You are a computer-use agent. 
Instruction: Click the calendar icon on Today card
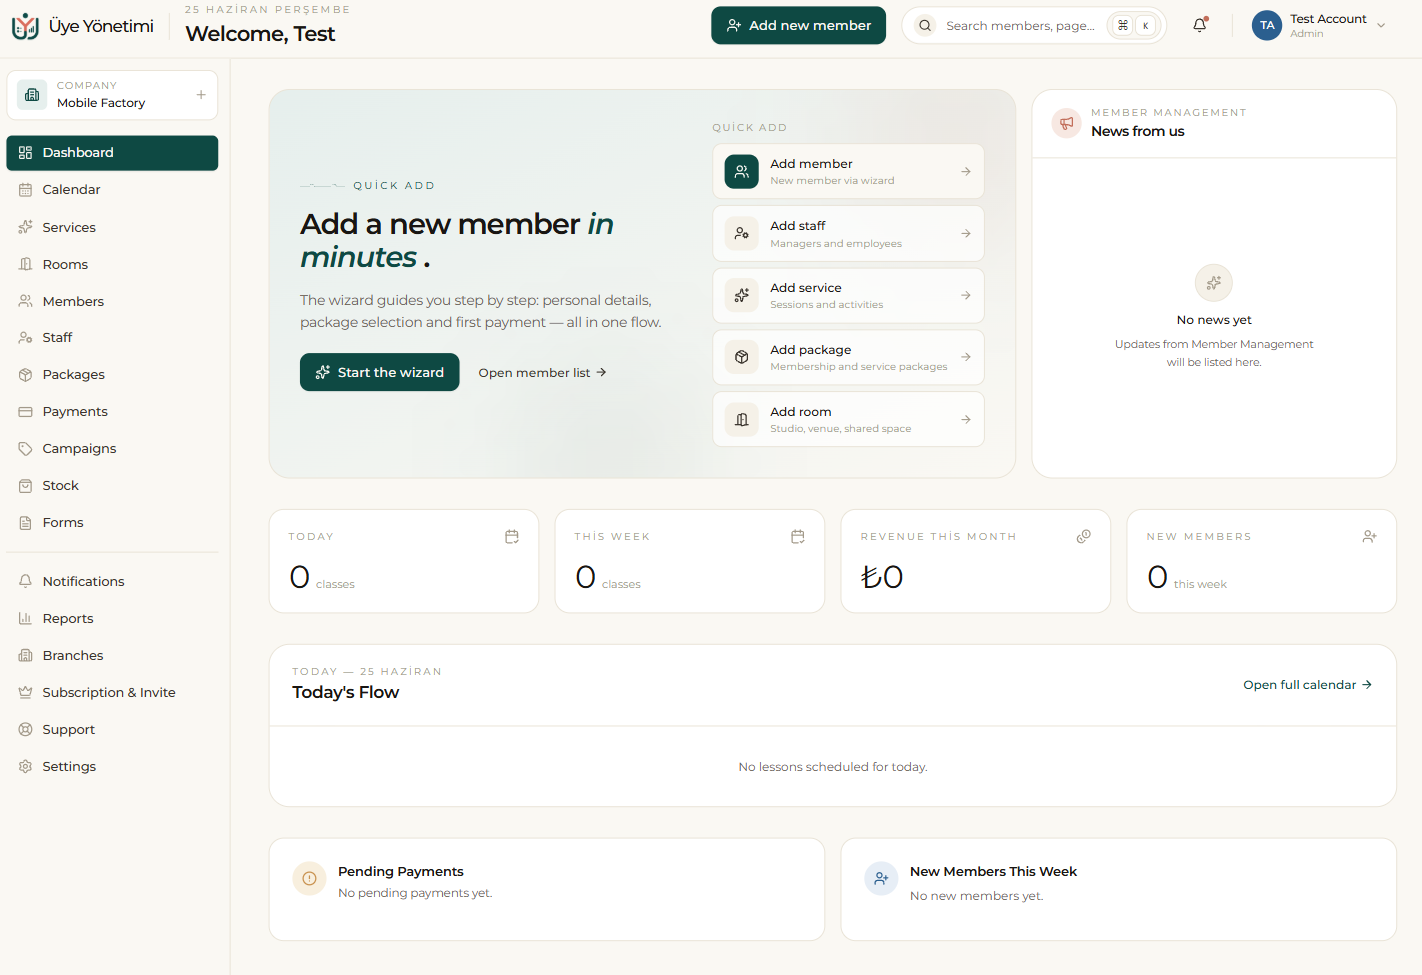tap(512, 537)
